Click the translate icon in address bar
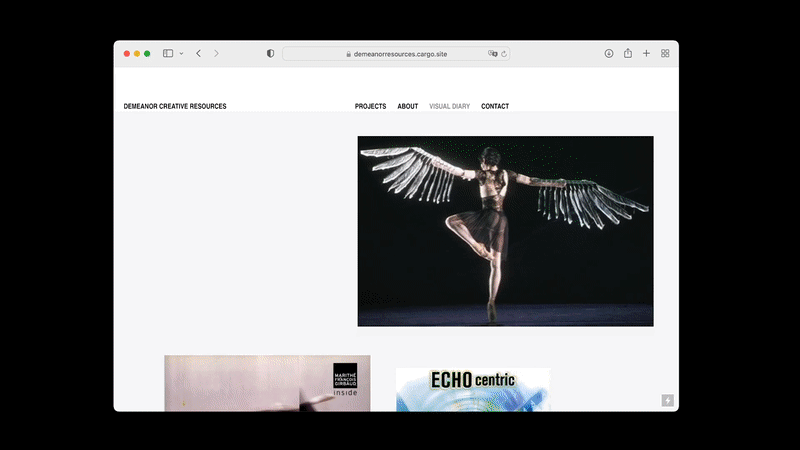The width and height of the screenshot is (800, 450). click(x=492, y=54)
